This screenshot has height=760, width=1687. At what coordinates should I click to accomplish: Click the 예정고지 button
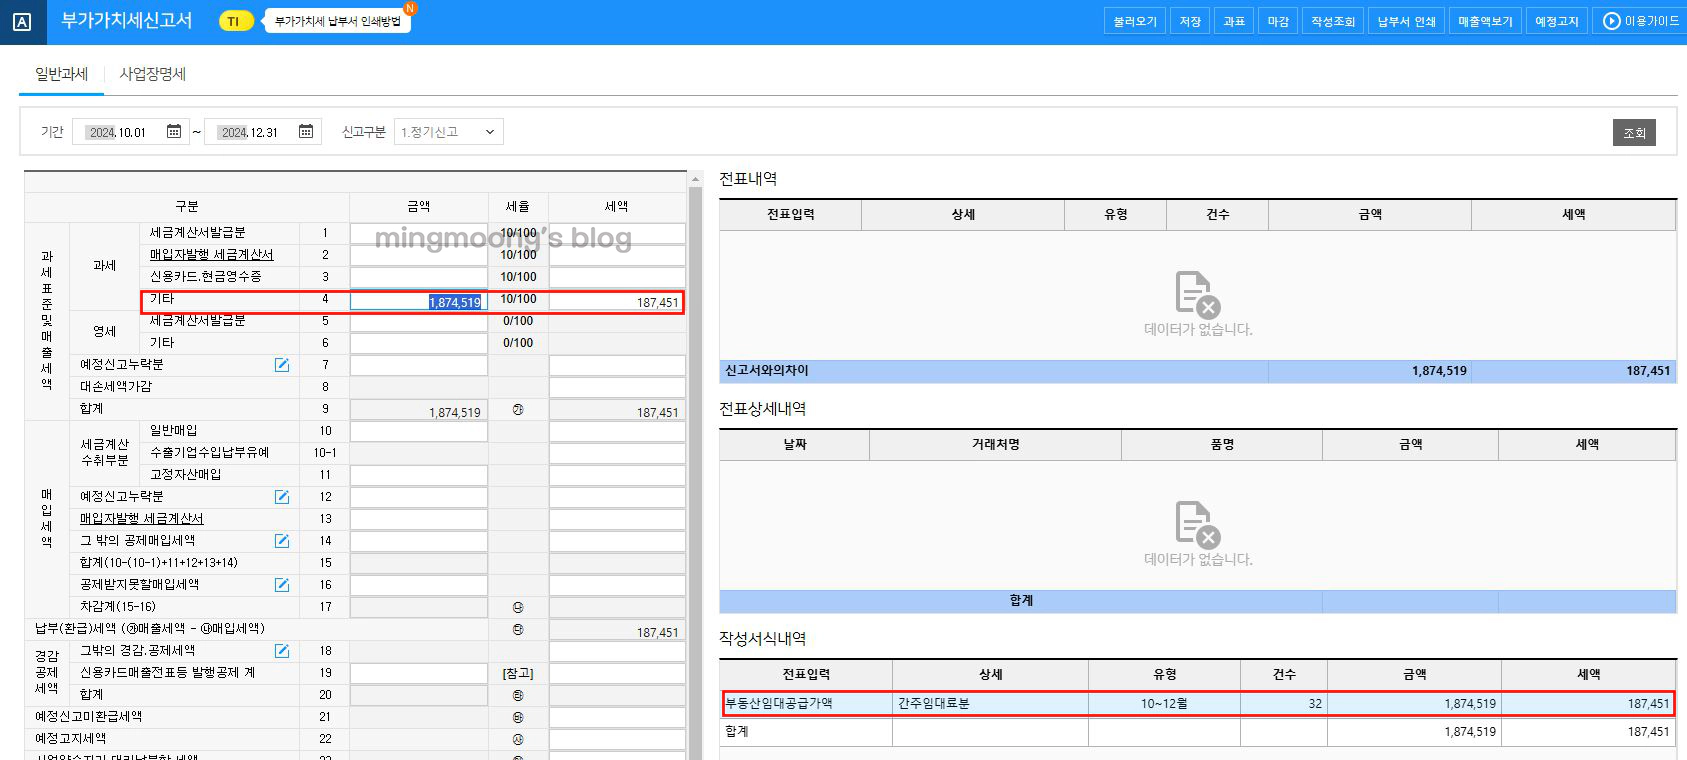pyautogui.click(x=1557, y=21)
